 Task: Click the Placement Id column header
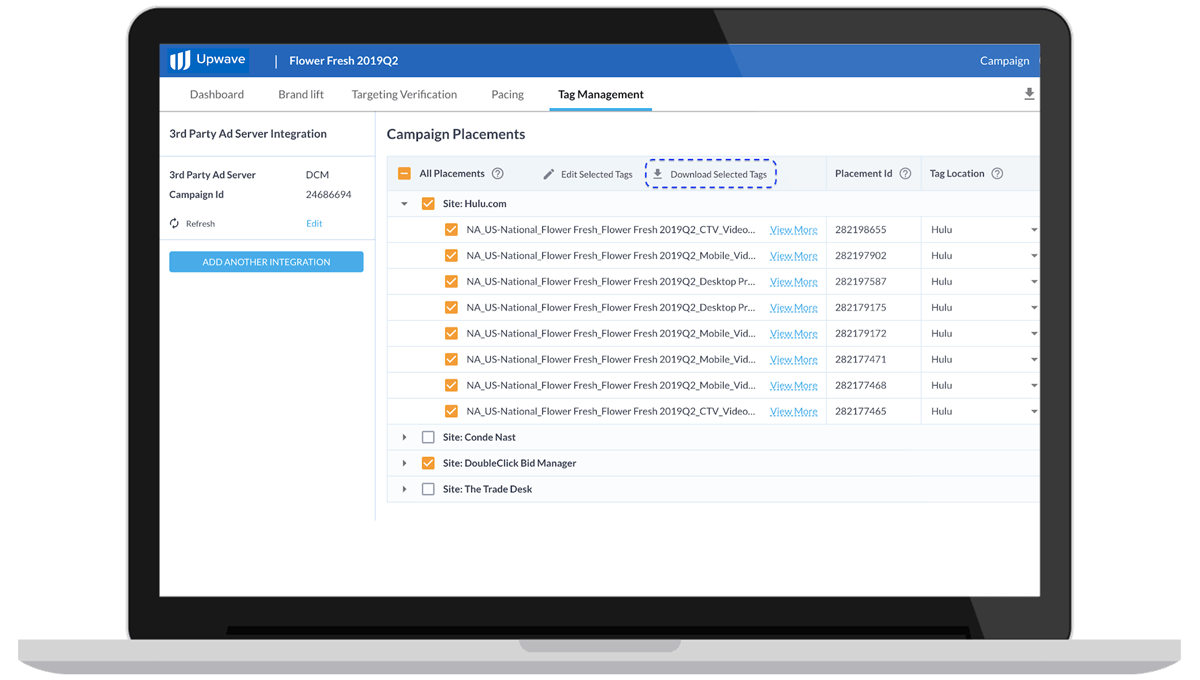(864, 173)
